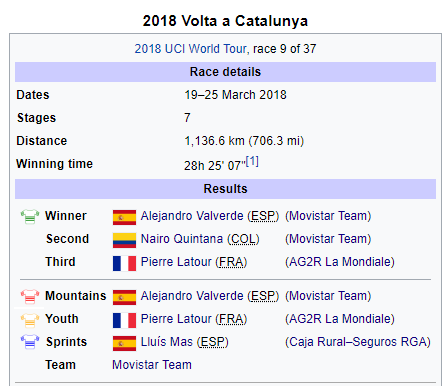Click the France flag in Youth row

(124, 320)
